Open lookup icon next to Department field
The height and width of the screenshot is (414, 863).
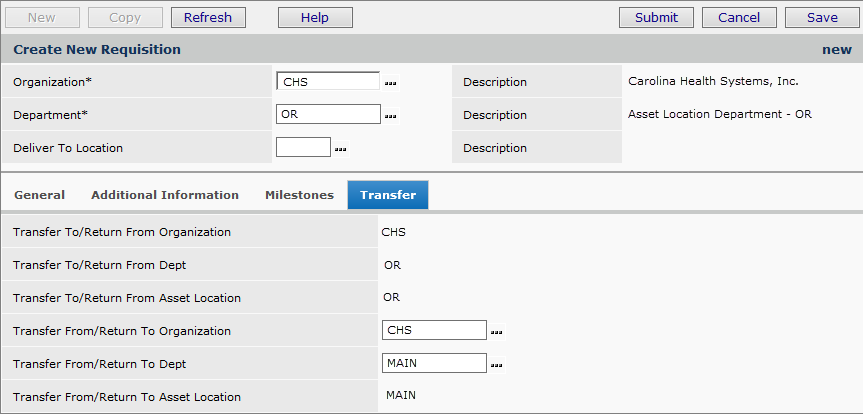pos(391,116)
